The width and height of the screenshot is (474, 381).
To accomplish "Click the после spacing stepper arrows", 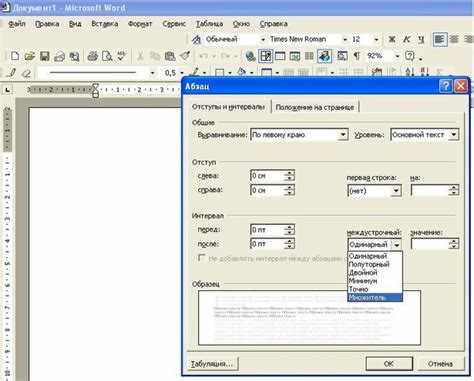I will [x=290, y=244].
